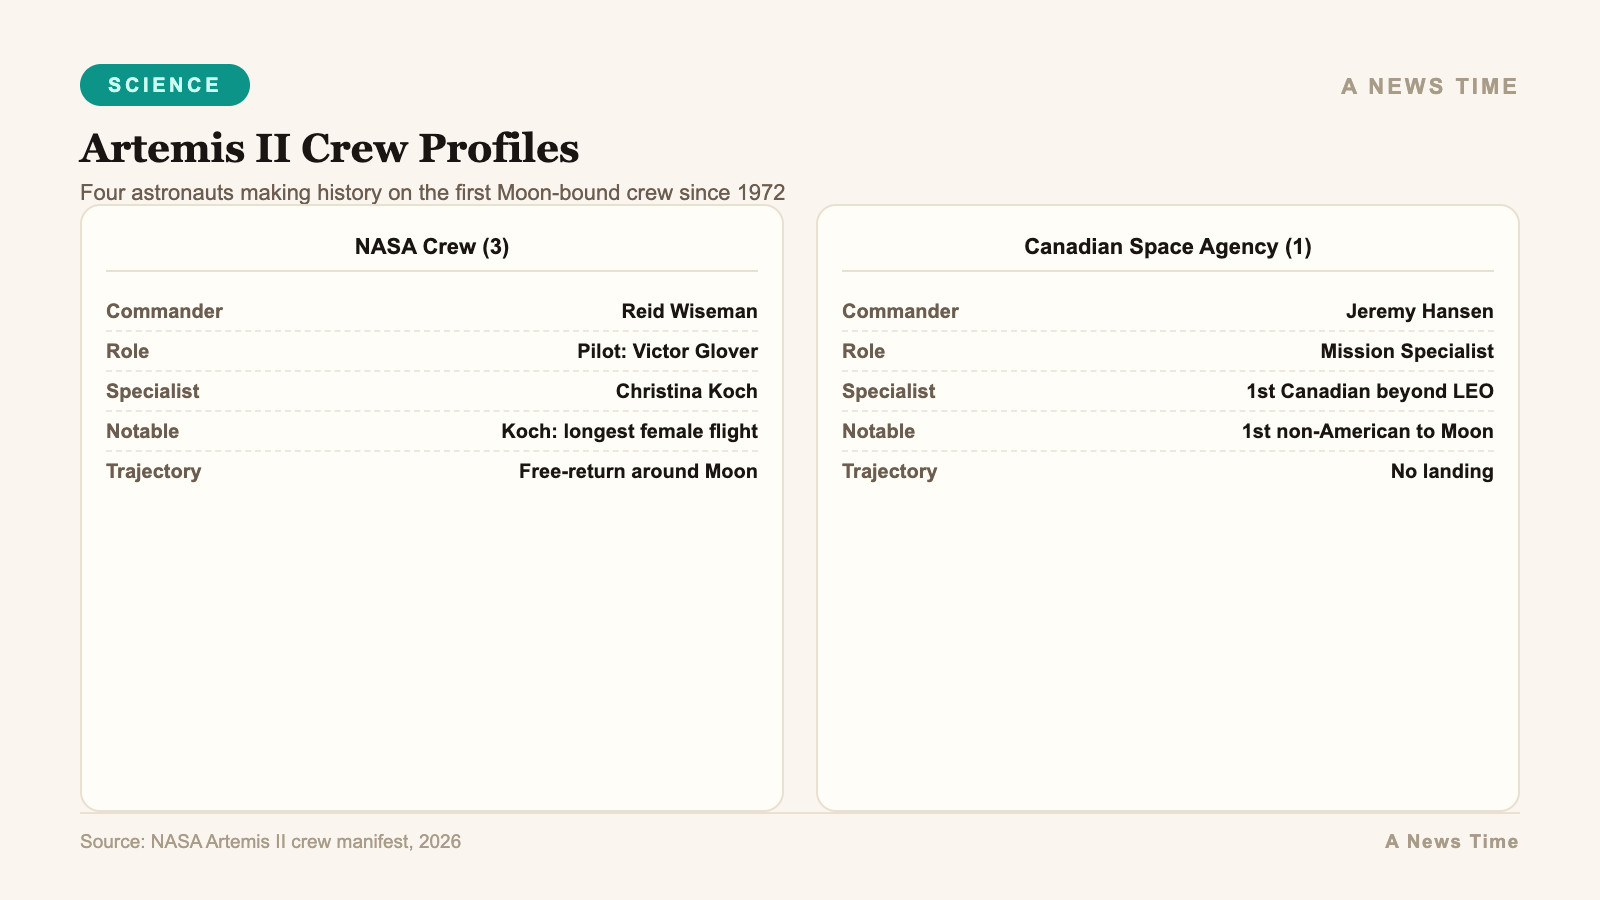Click 'Commander' label in the NASA Crew card
Screen dimensions: 1600x900
[164, 311]
